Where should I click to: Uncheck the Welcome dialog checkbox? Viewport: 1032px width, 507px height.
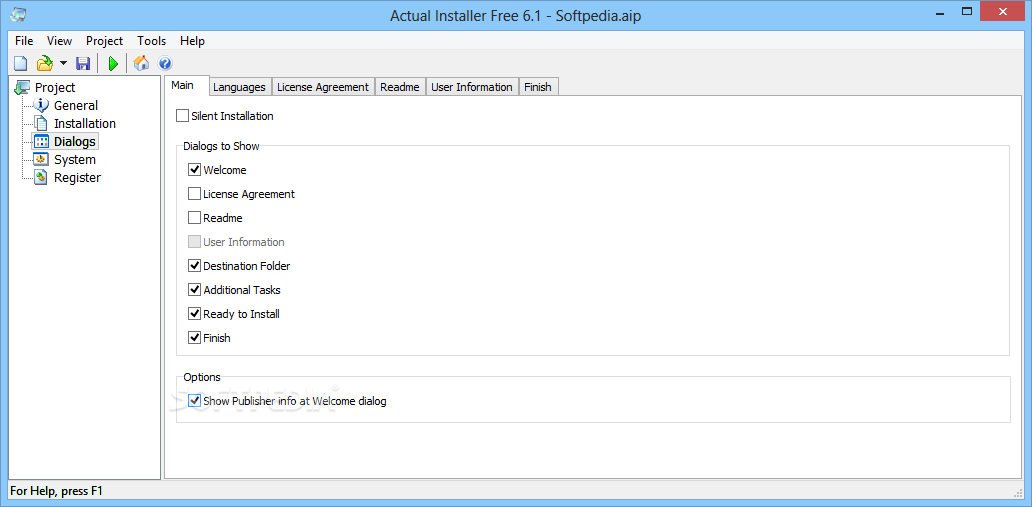pos(194,170)
